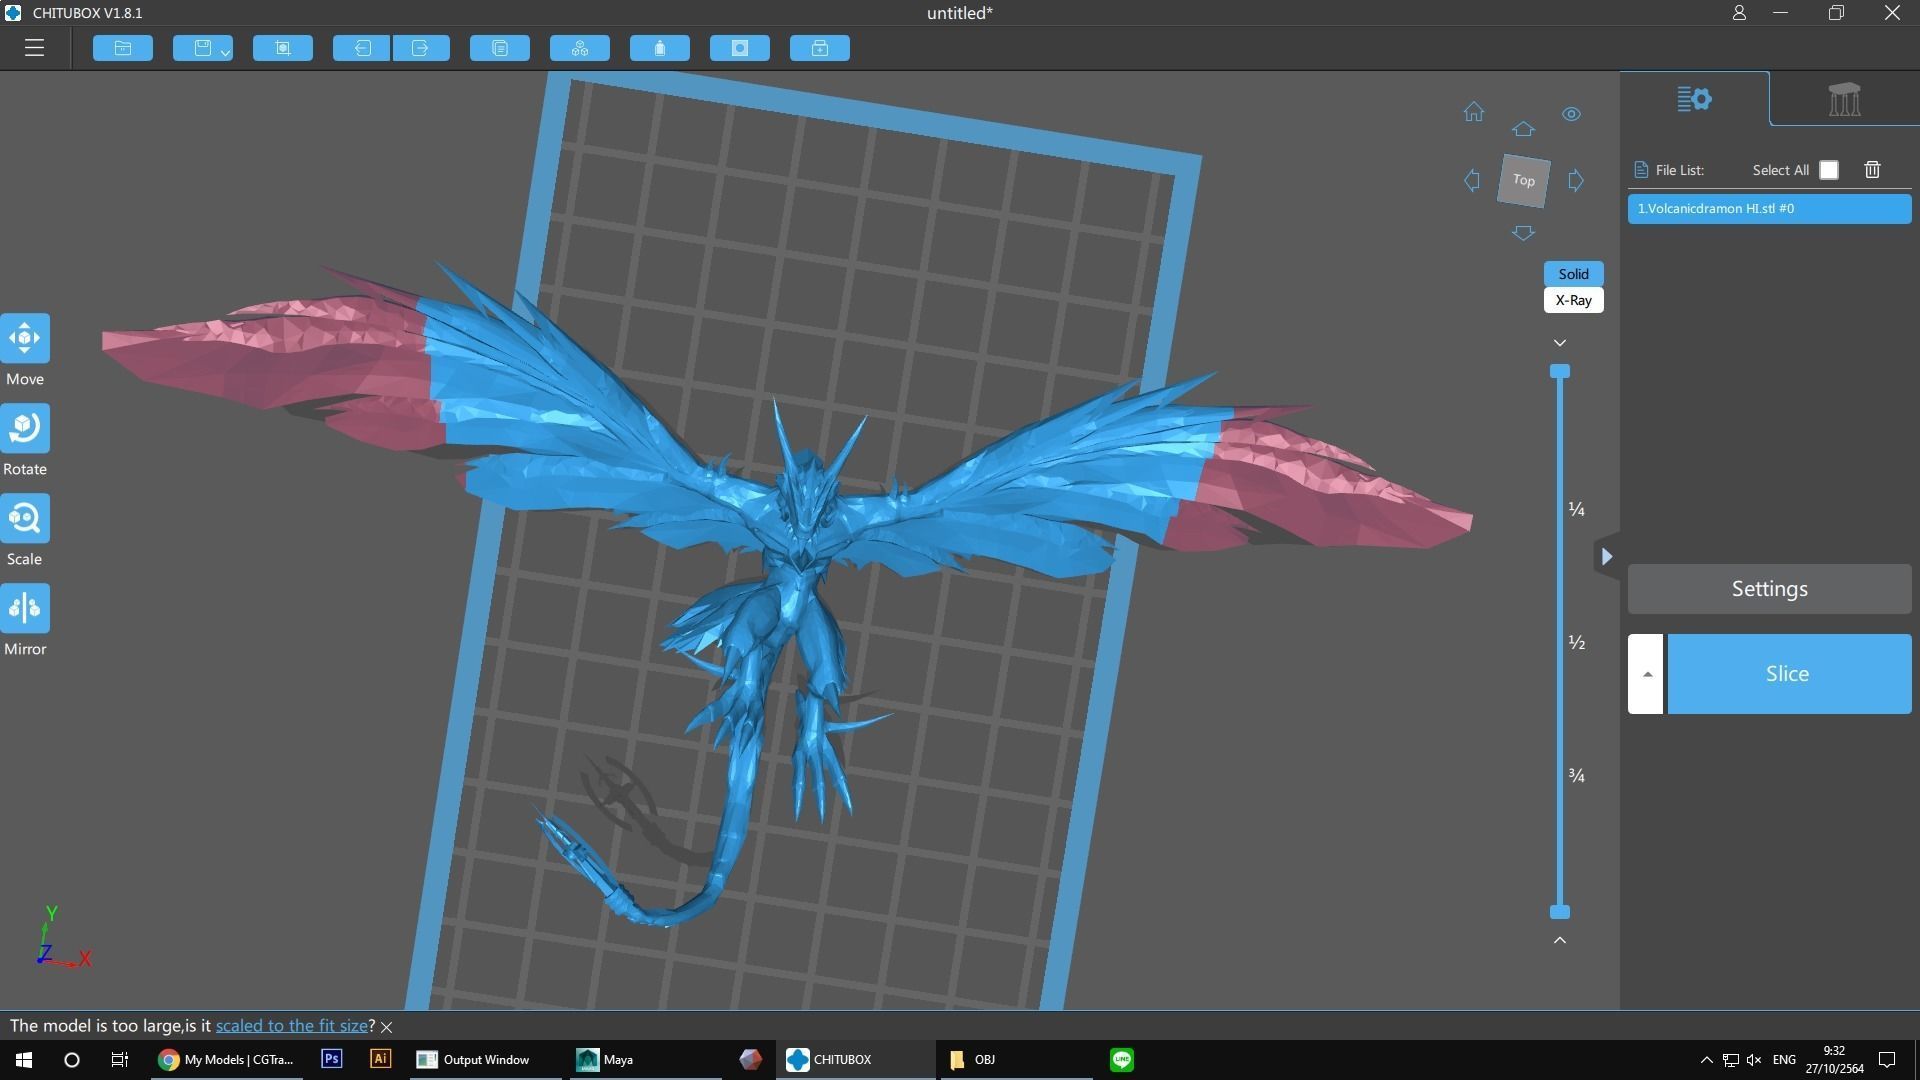Delete the selected file with the trash icon
The height and width of the screenshot is (1080, 1920).
1873,170
